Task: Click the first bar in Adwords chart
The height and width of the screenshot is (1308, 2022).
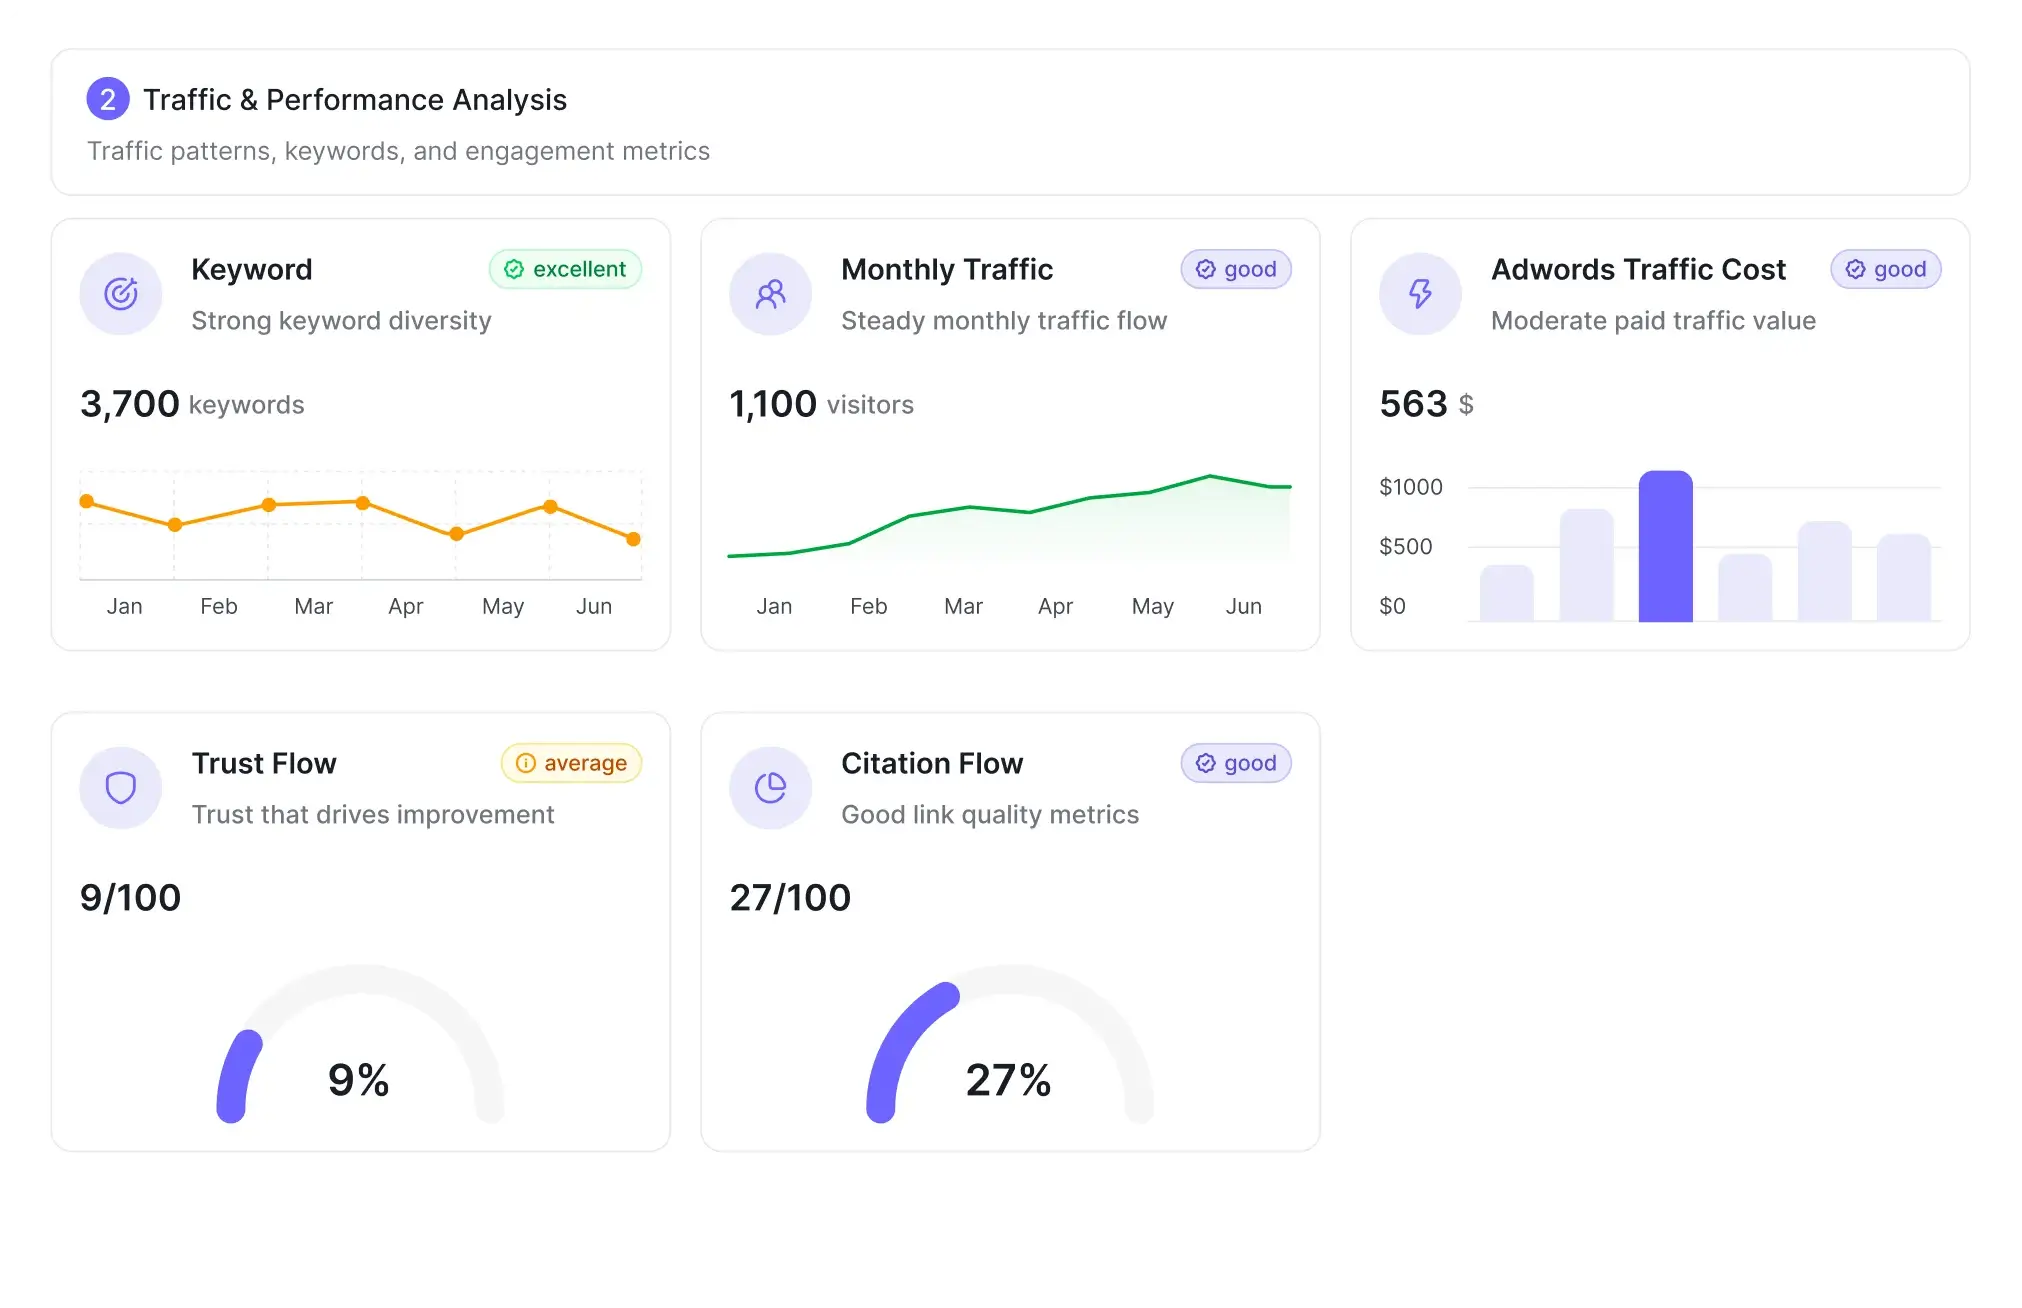Action: click(x=1506, y=593)
